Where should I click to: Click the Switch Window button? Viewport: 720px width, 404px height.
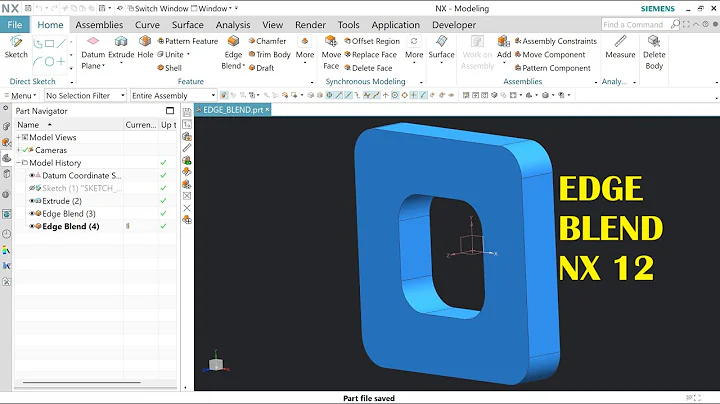[x=158, y=8]
